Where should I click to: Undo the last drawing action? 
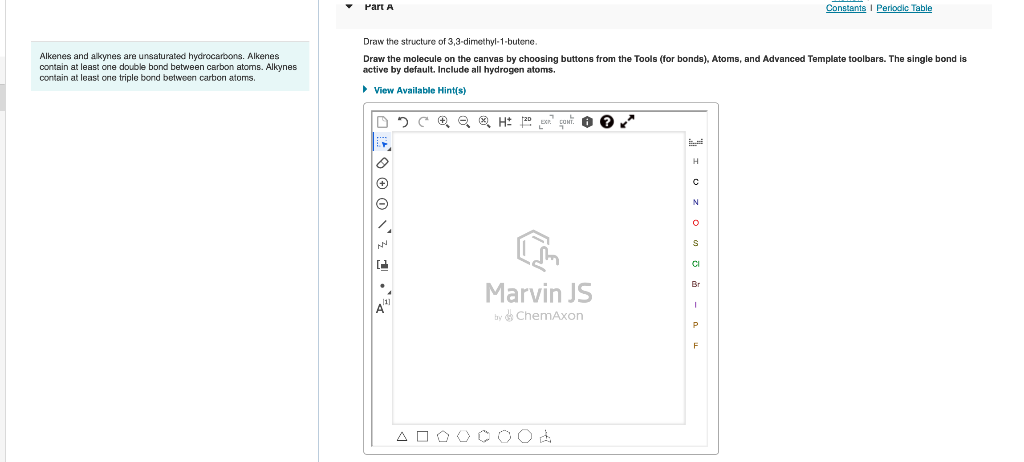click(403, 122)
